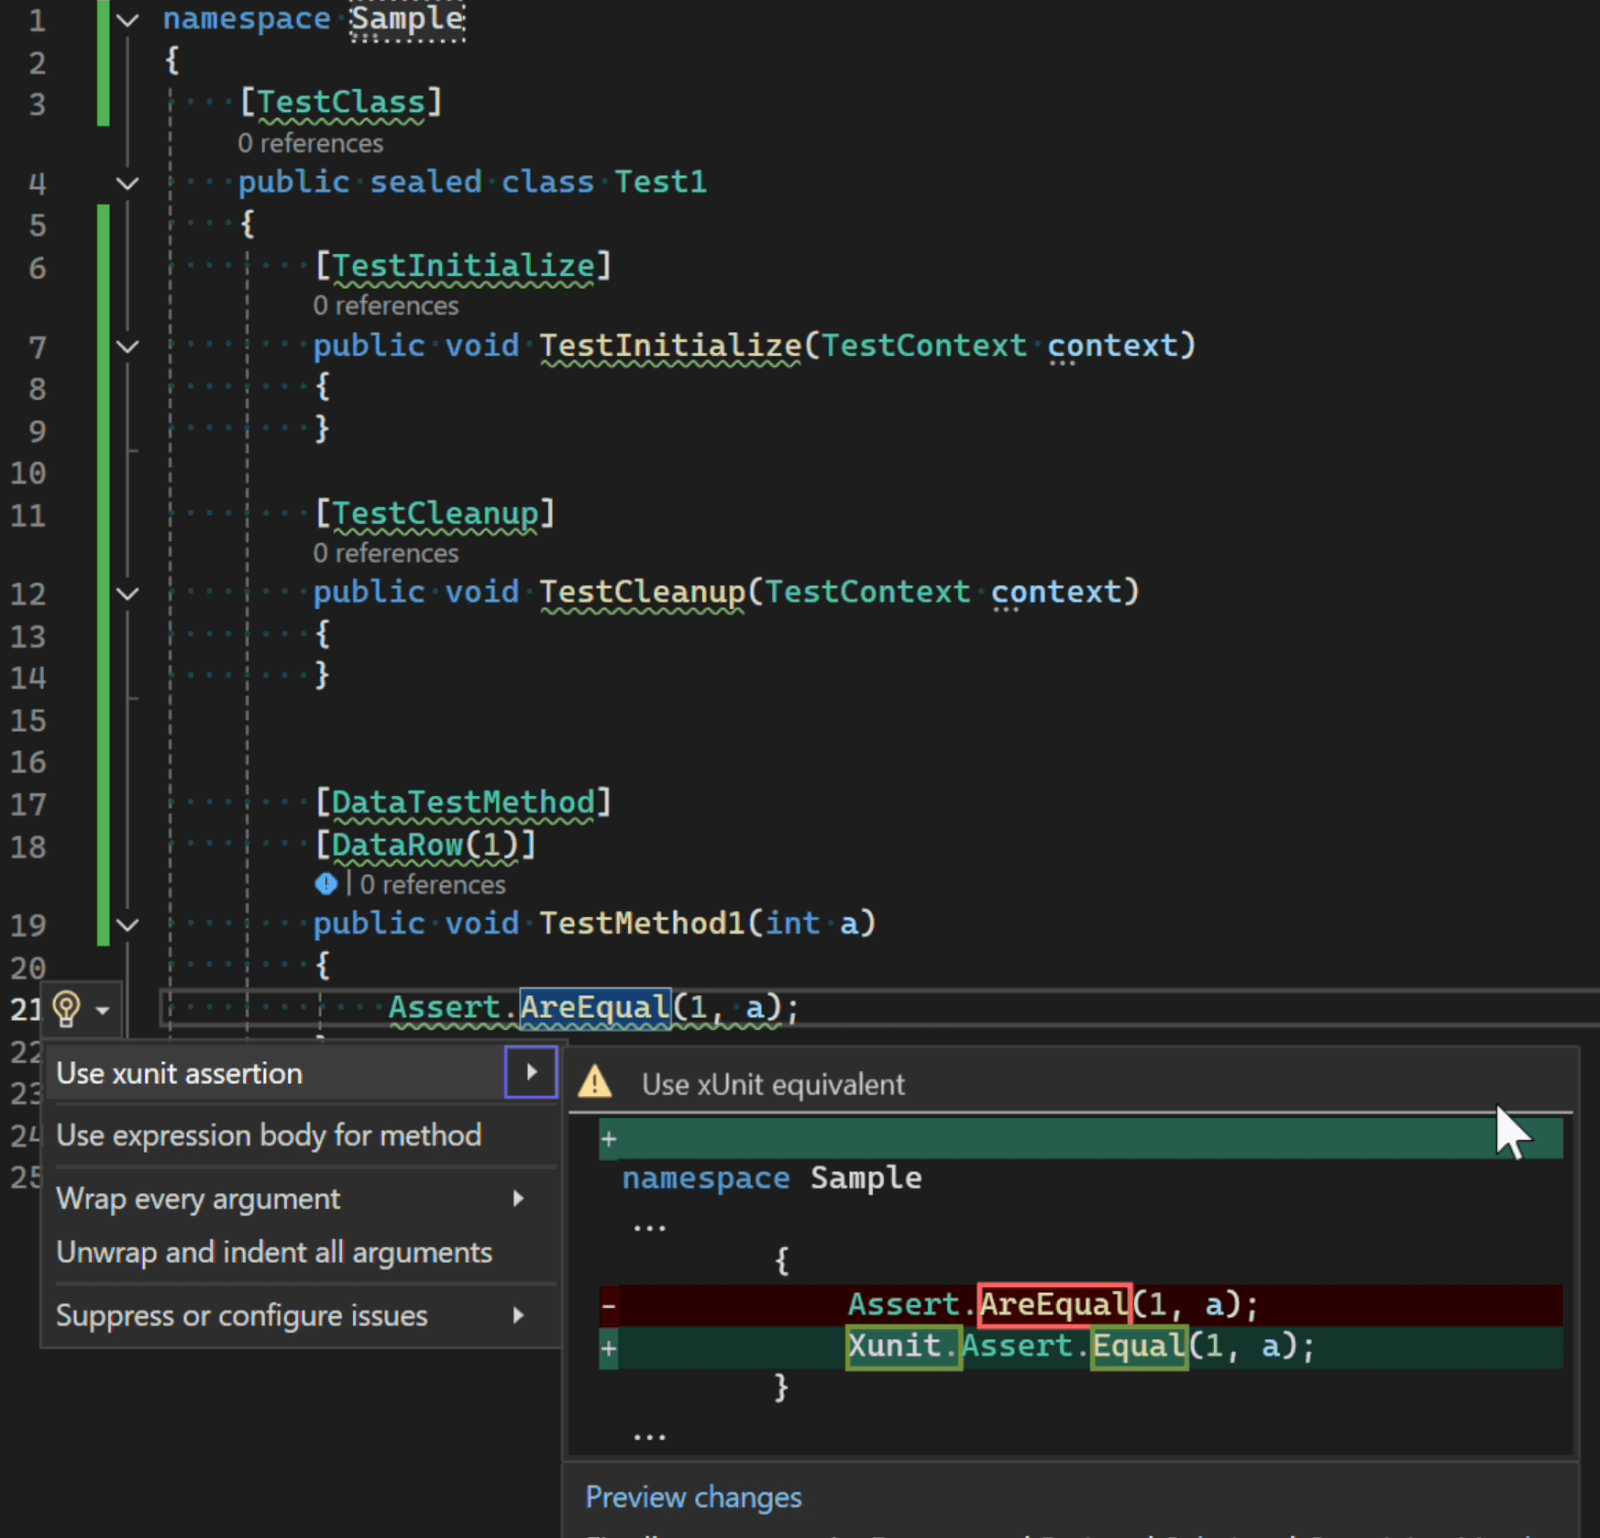The image size is (1600, 1538).
Task: Collapse the Test1 class definition
Action: [x=128, y=183]
